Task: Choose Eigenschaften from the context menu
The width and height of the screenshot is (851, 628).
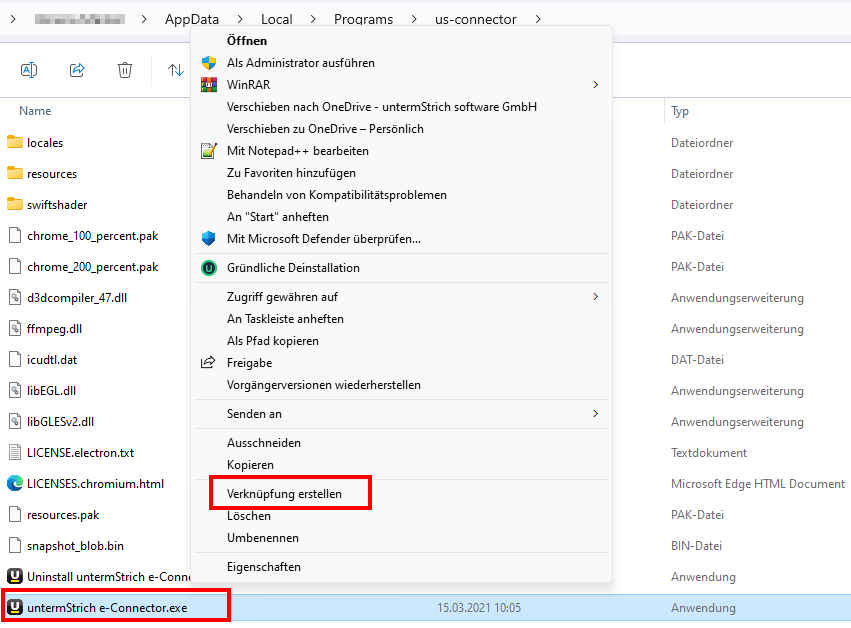Action: click(264, 567)
